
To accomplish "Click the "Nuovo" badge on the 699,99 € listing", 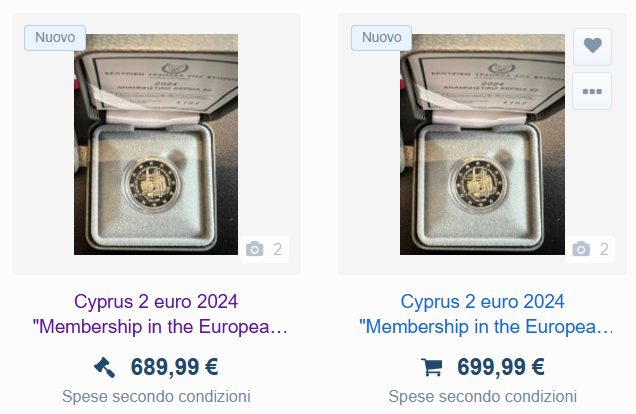I will pos(381,37).
